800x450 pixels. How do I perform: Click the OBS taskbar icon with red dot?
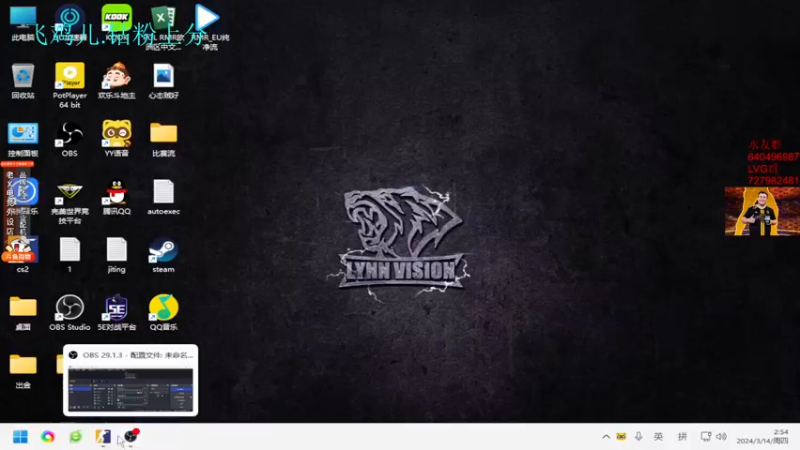coord(131,436)
